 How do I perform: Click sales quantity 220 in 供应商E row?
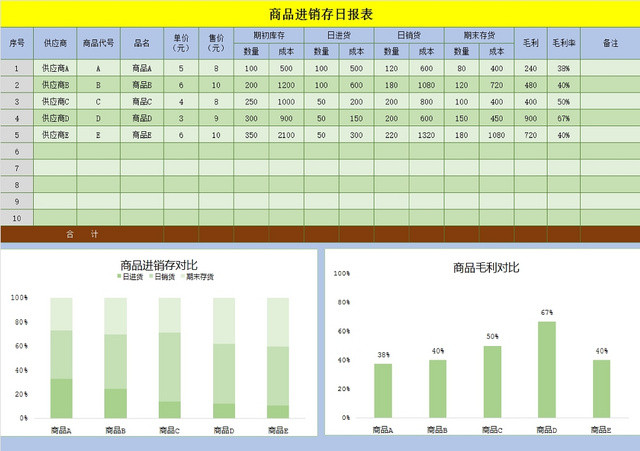pos(391,135)
